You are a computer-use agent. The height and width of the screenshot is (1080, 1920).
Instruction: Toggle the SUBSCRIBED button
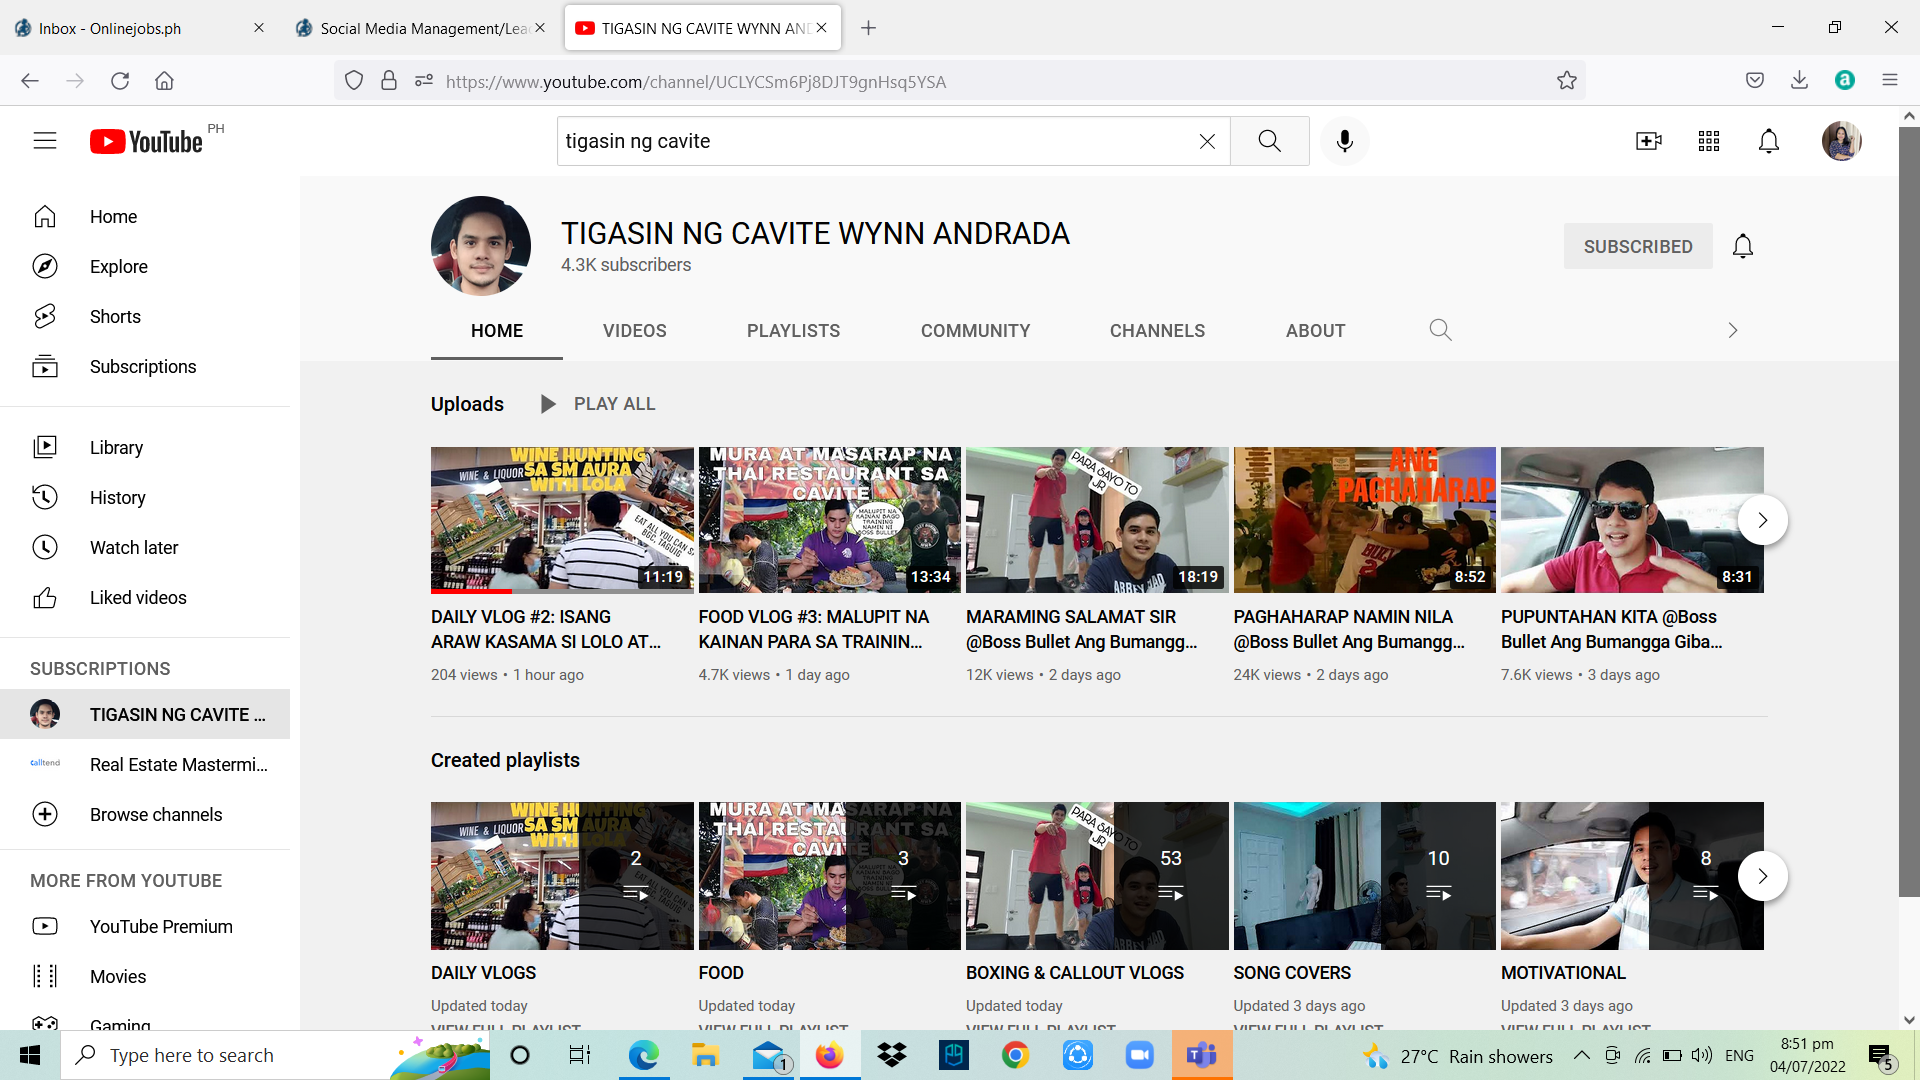tap(1637, 246)
